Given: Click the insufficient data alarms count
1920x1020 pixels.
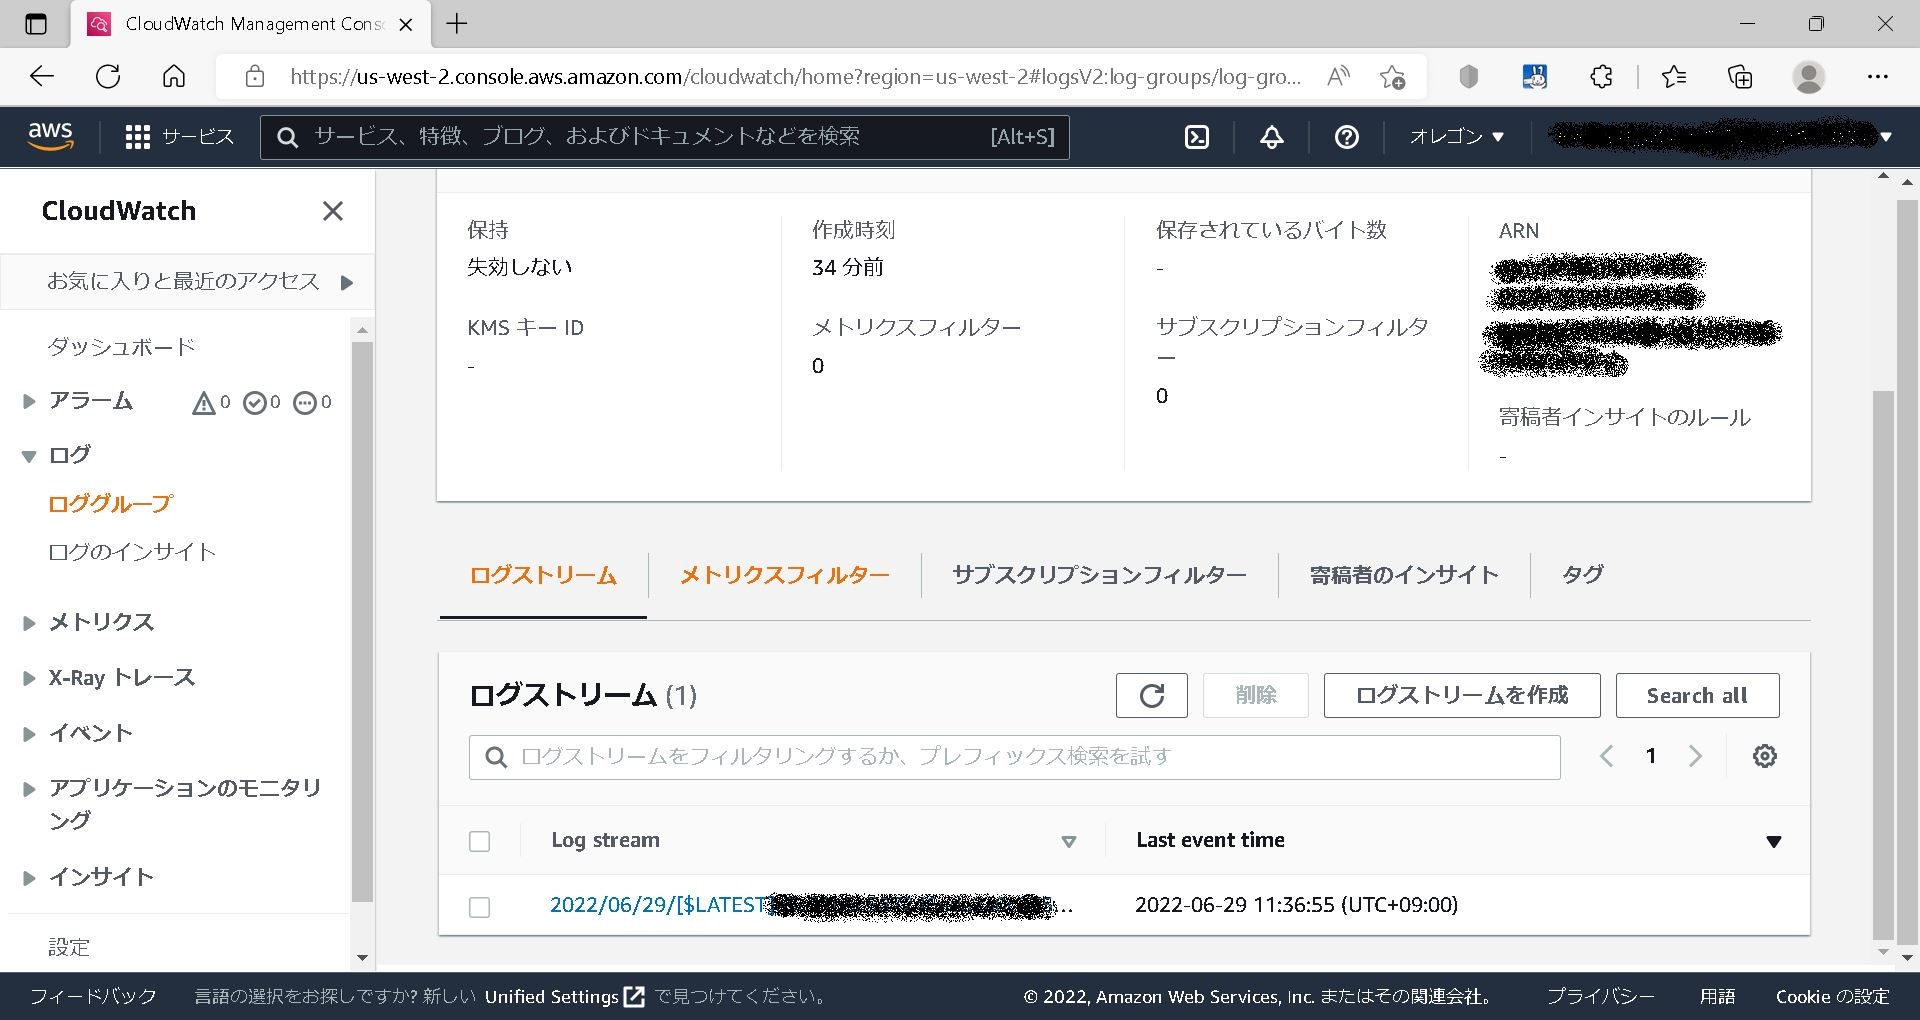Looking at the screenshot, I should pyautogui.click(x=312, y=402).
